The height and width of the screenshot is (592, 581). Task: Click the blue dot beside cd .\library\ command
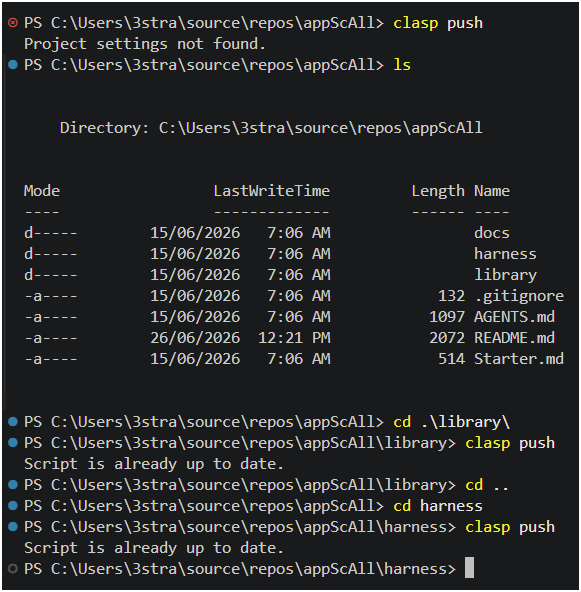[x=13, y=421]
